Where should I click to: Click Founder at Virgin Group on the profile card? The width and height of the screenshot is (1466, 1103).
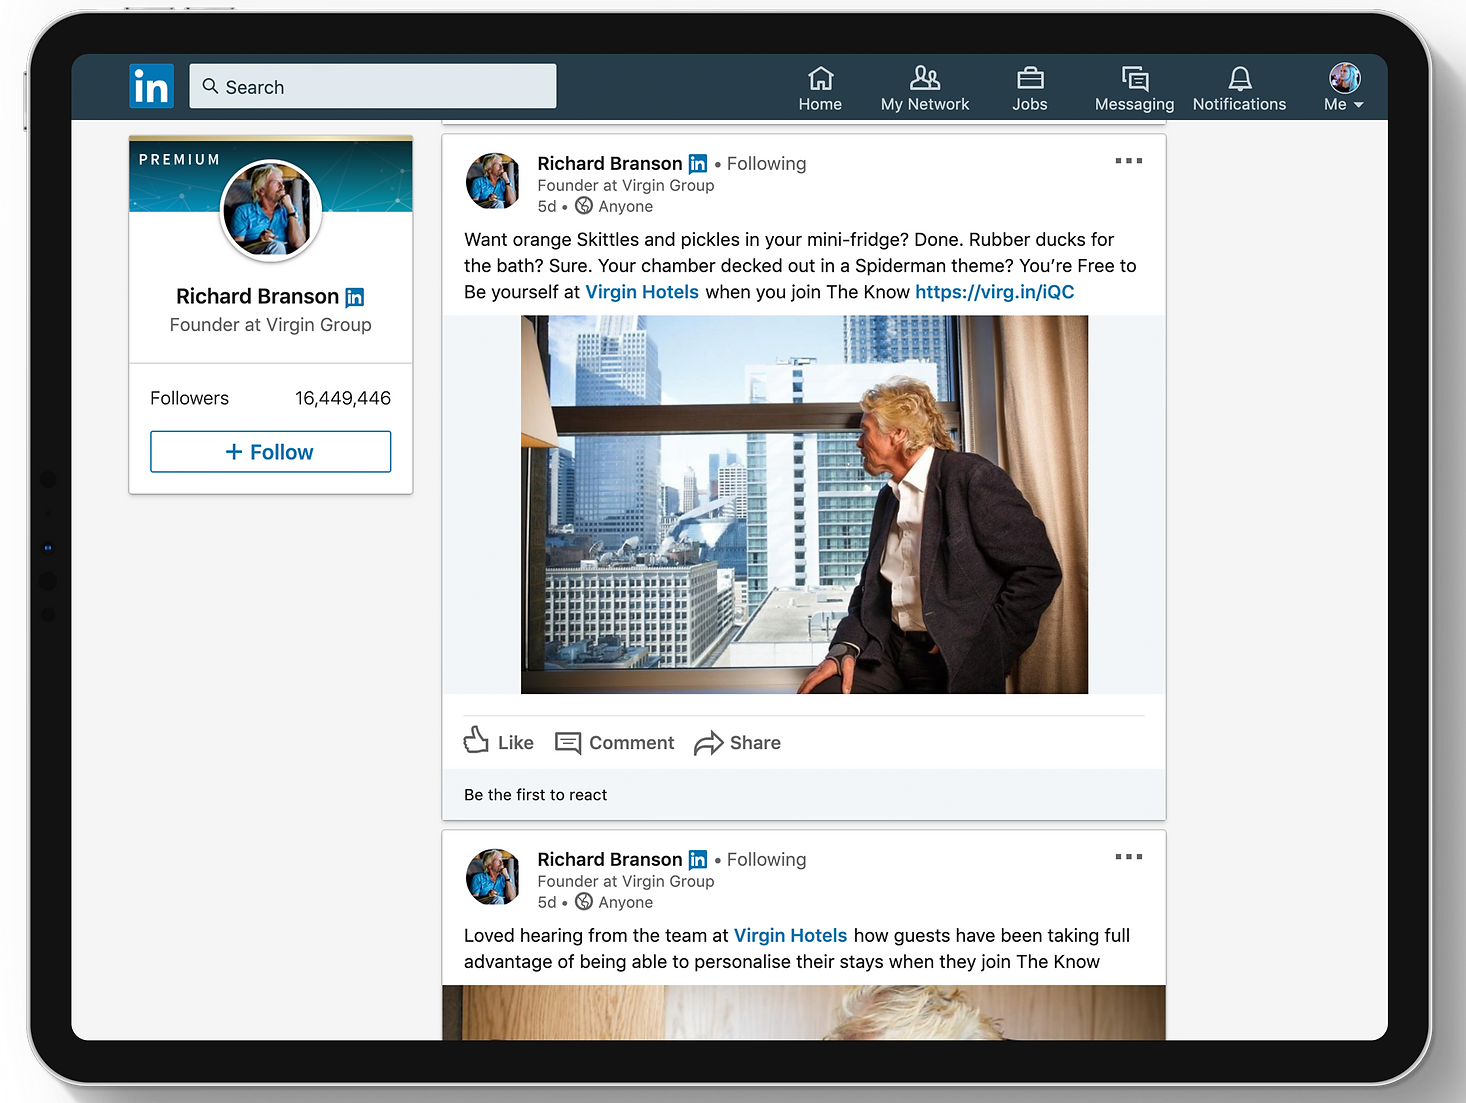pos(270,325)
